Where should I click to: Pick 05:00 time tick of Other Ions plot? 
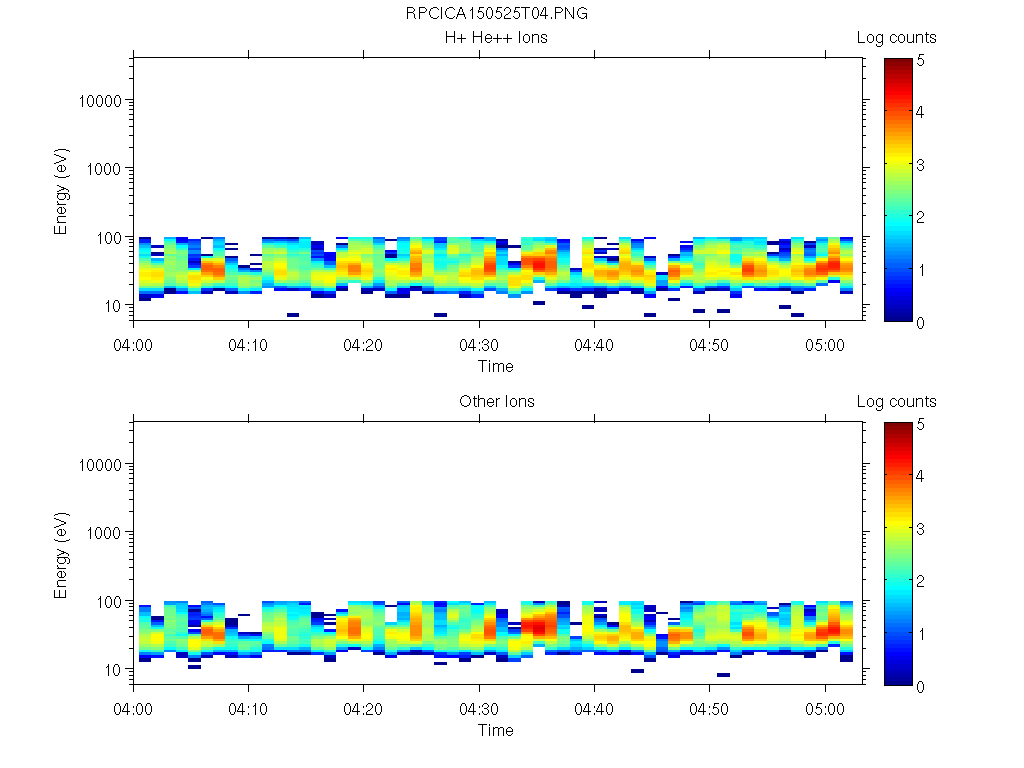point(825,709)
